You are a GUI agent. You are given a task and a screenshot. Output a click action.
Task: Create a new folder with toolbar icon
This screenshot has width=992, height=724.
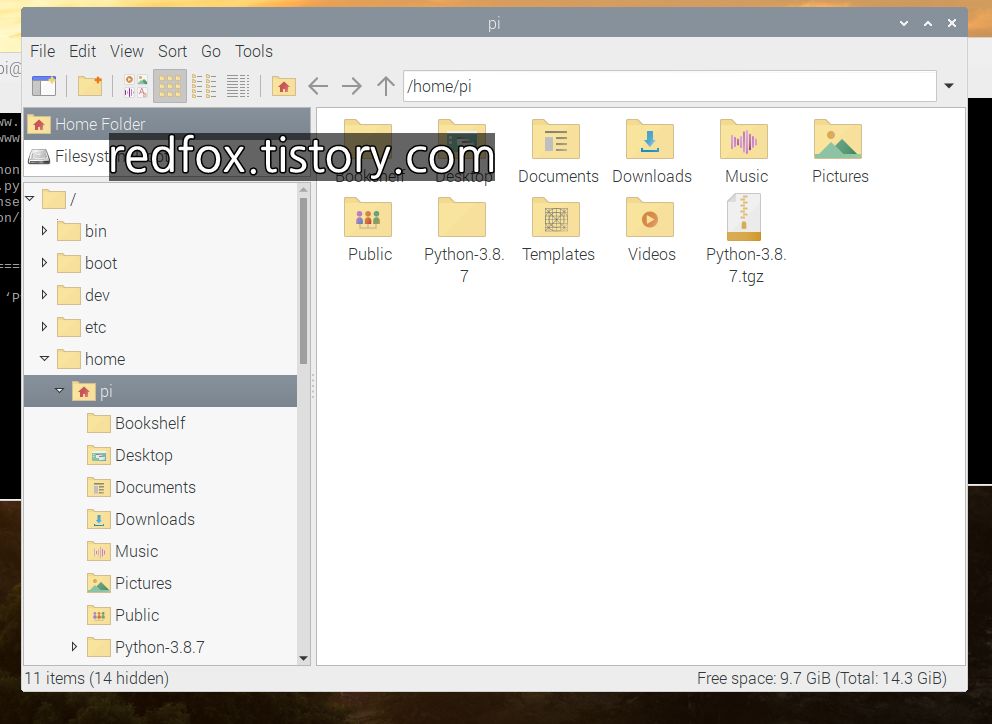pos(90,85)
